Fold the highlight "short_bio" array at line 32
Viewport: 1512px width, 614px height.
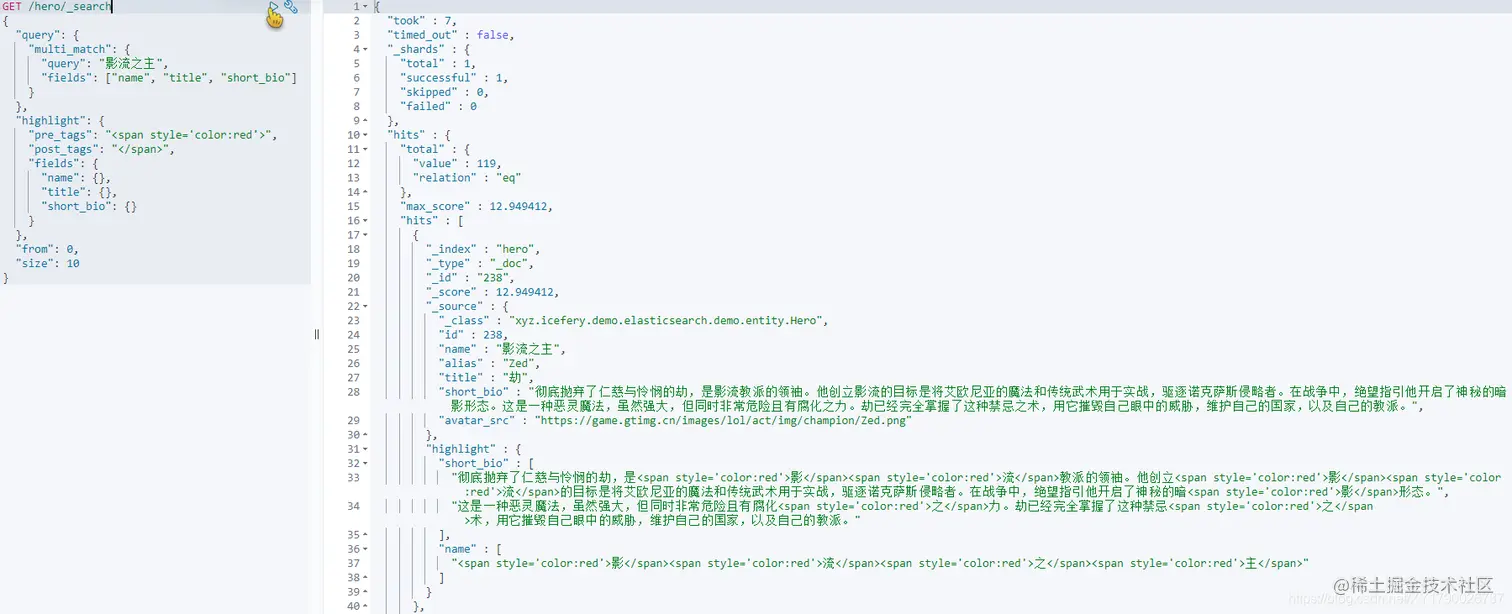click(x=365, y=463)
